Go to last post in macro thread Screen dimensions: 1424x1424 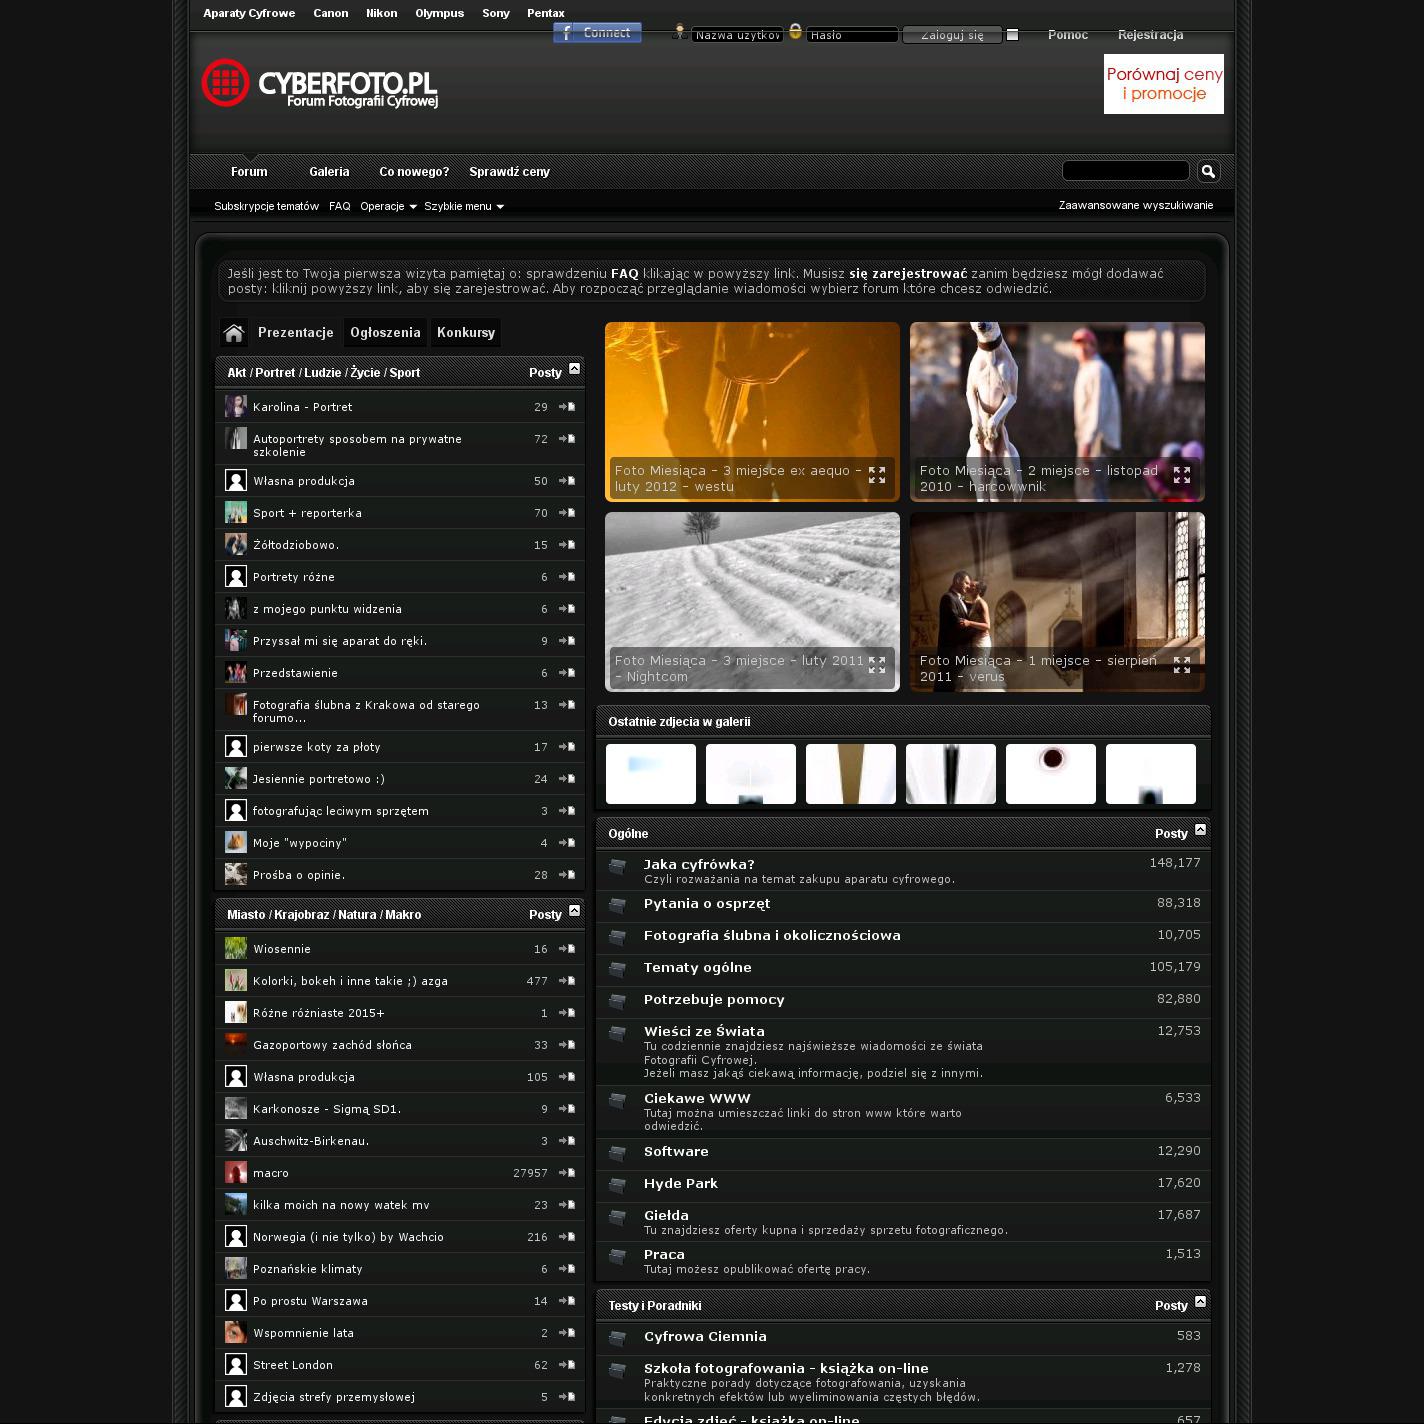(x=567, y=1173)
